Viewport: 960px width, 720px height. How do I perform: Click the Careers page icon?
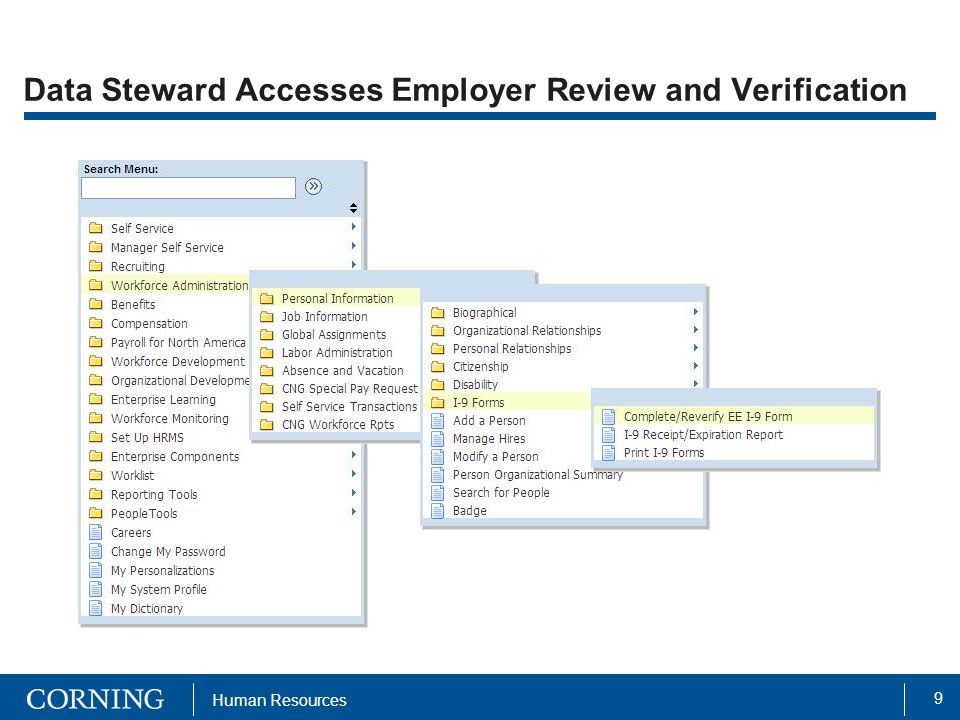(x=96, y=532)
